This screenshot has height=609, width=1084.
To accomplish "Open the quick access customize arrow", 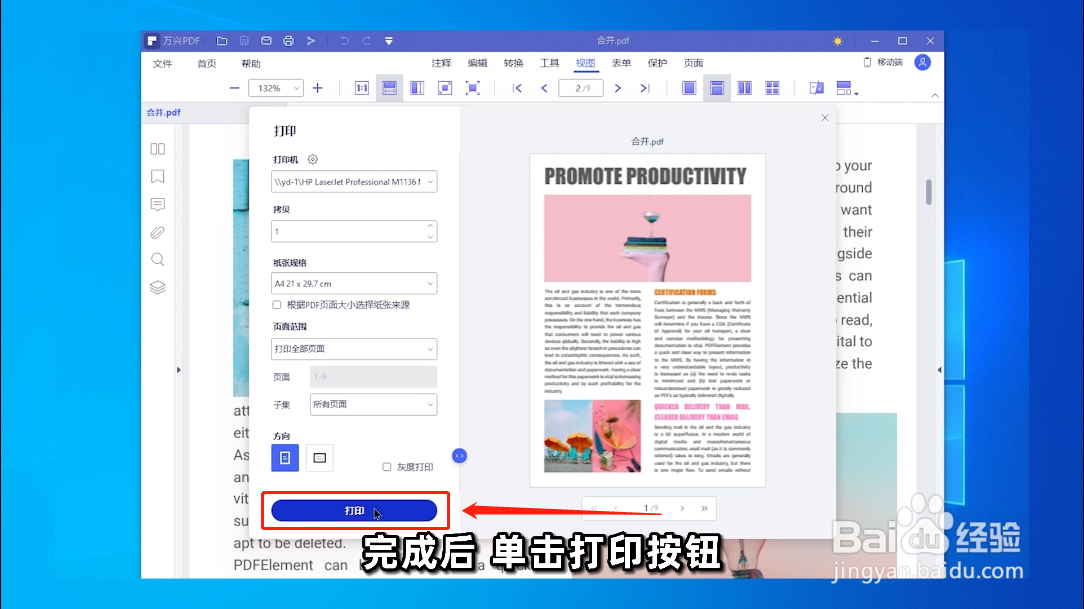I will click(389, 41).
